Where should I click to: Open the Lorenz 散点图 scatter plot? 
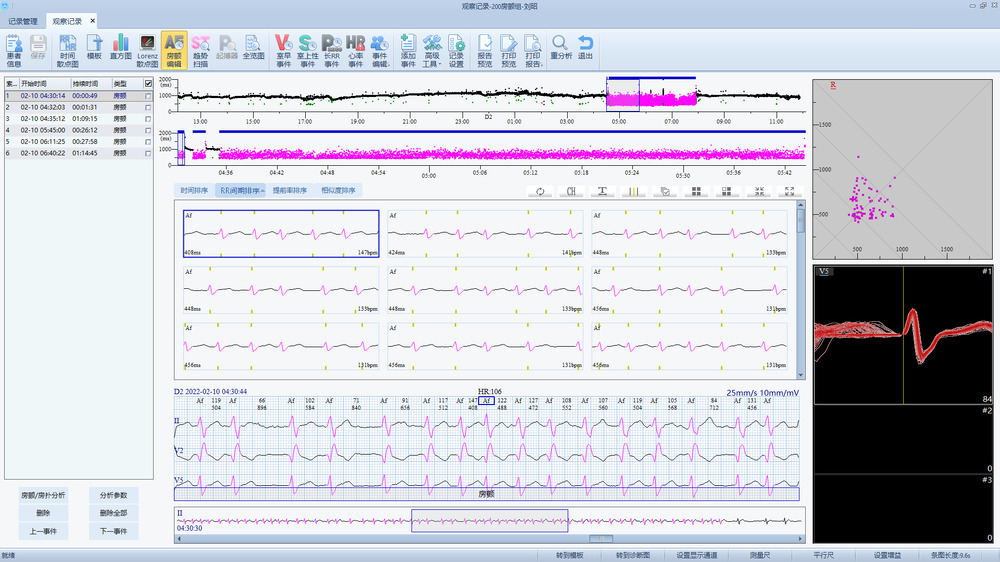pyautogui.click(x=147, y=49)
